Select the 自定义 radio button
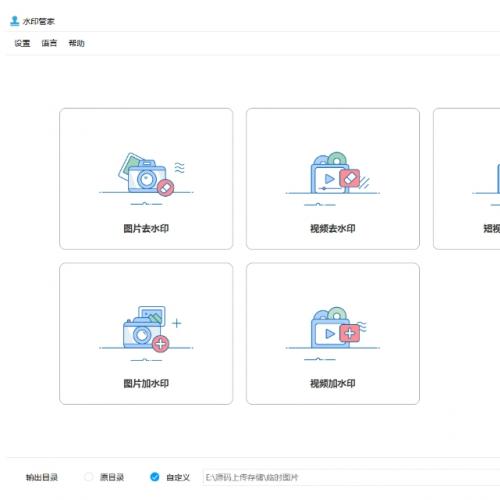This screenshot has height=500, width=500. click(x=155, y=477)
